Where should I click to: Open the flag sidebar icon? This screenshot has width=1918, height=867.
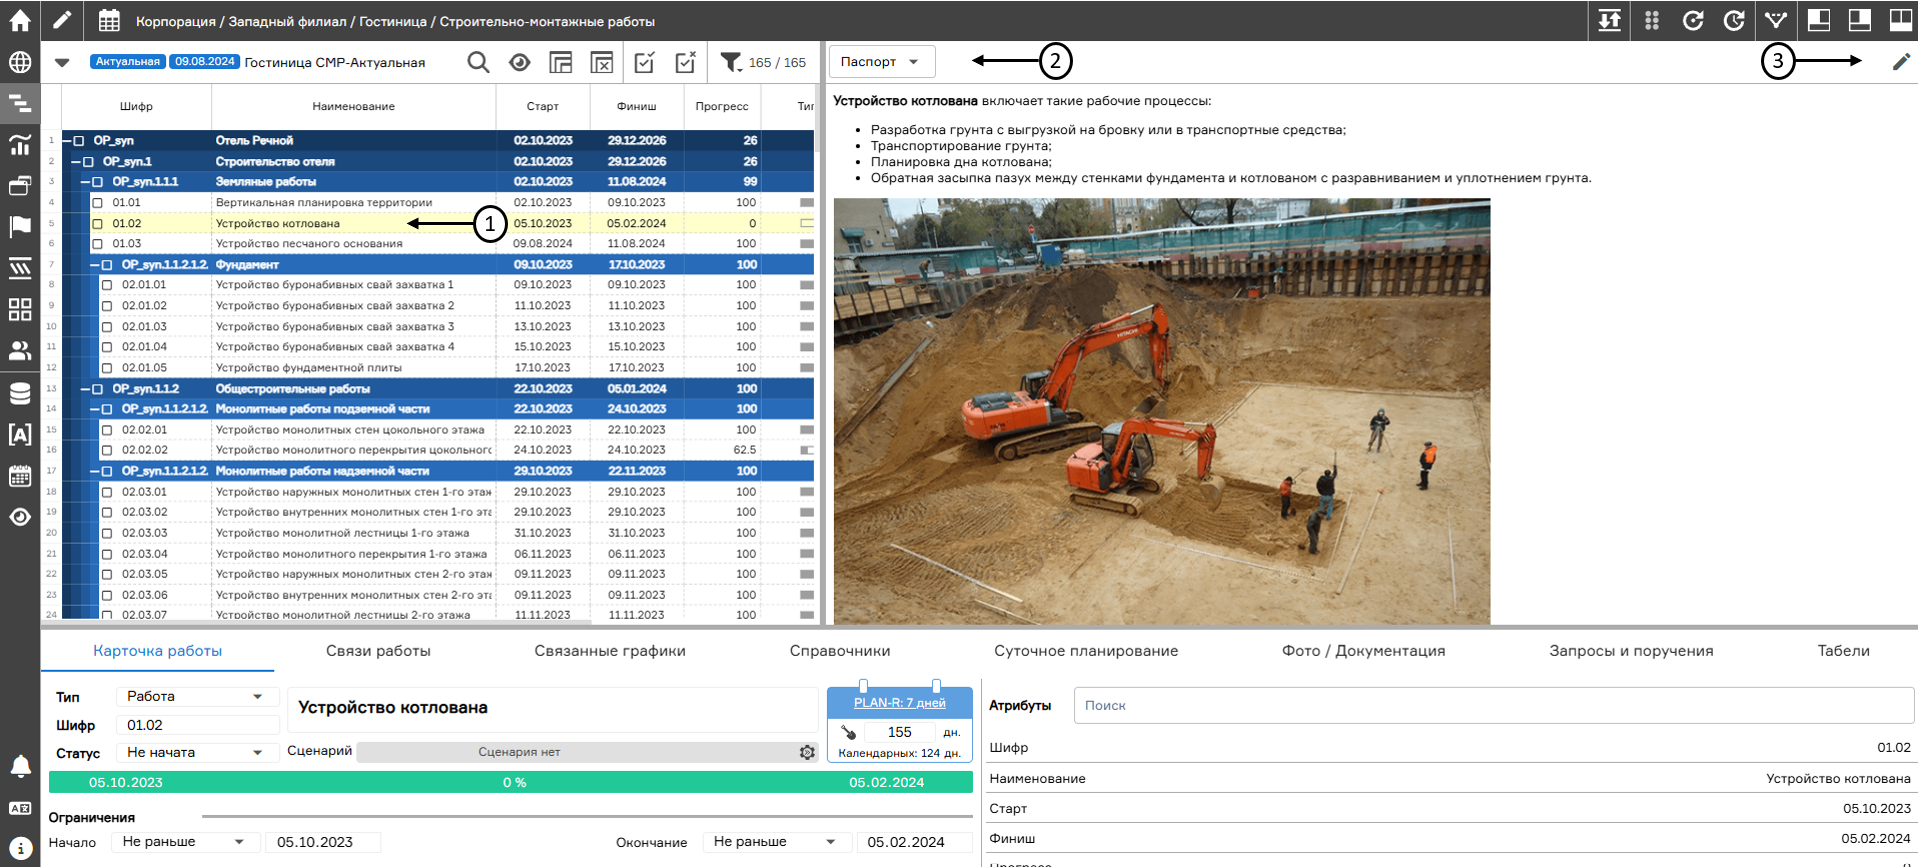20,227
